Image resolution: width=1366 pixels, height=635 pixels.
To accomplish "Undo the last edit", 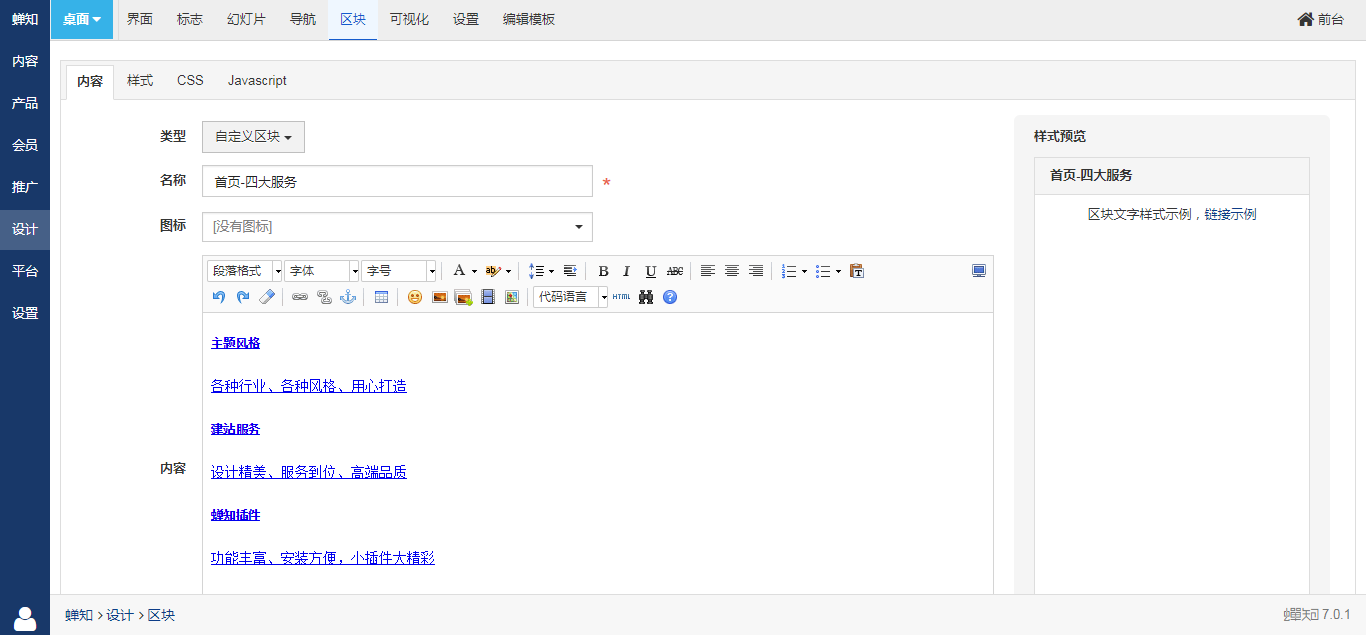I will [219, 297].
